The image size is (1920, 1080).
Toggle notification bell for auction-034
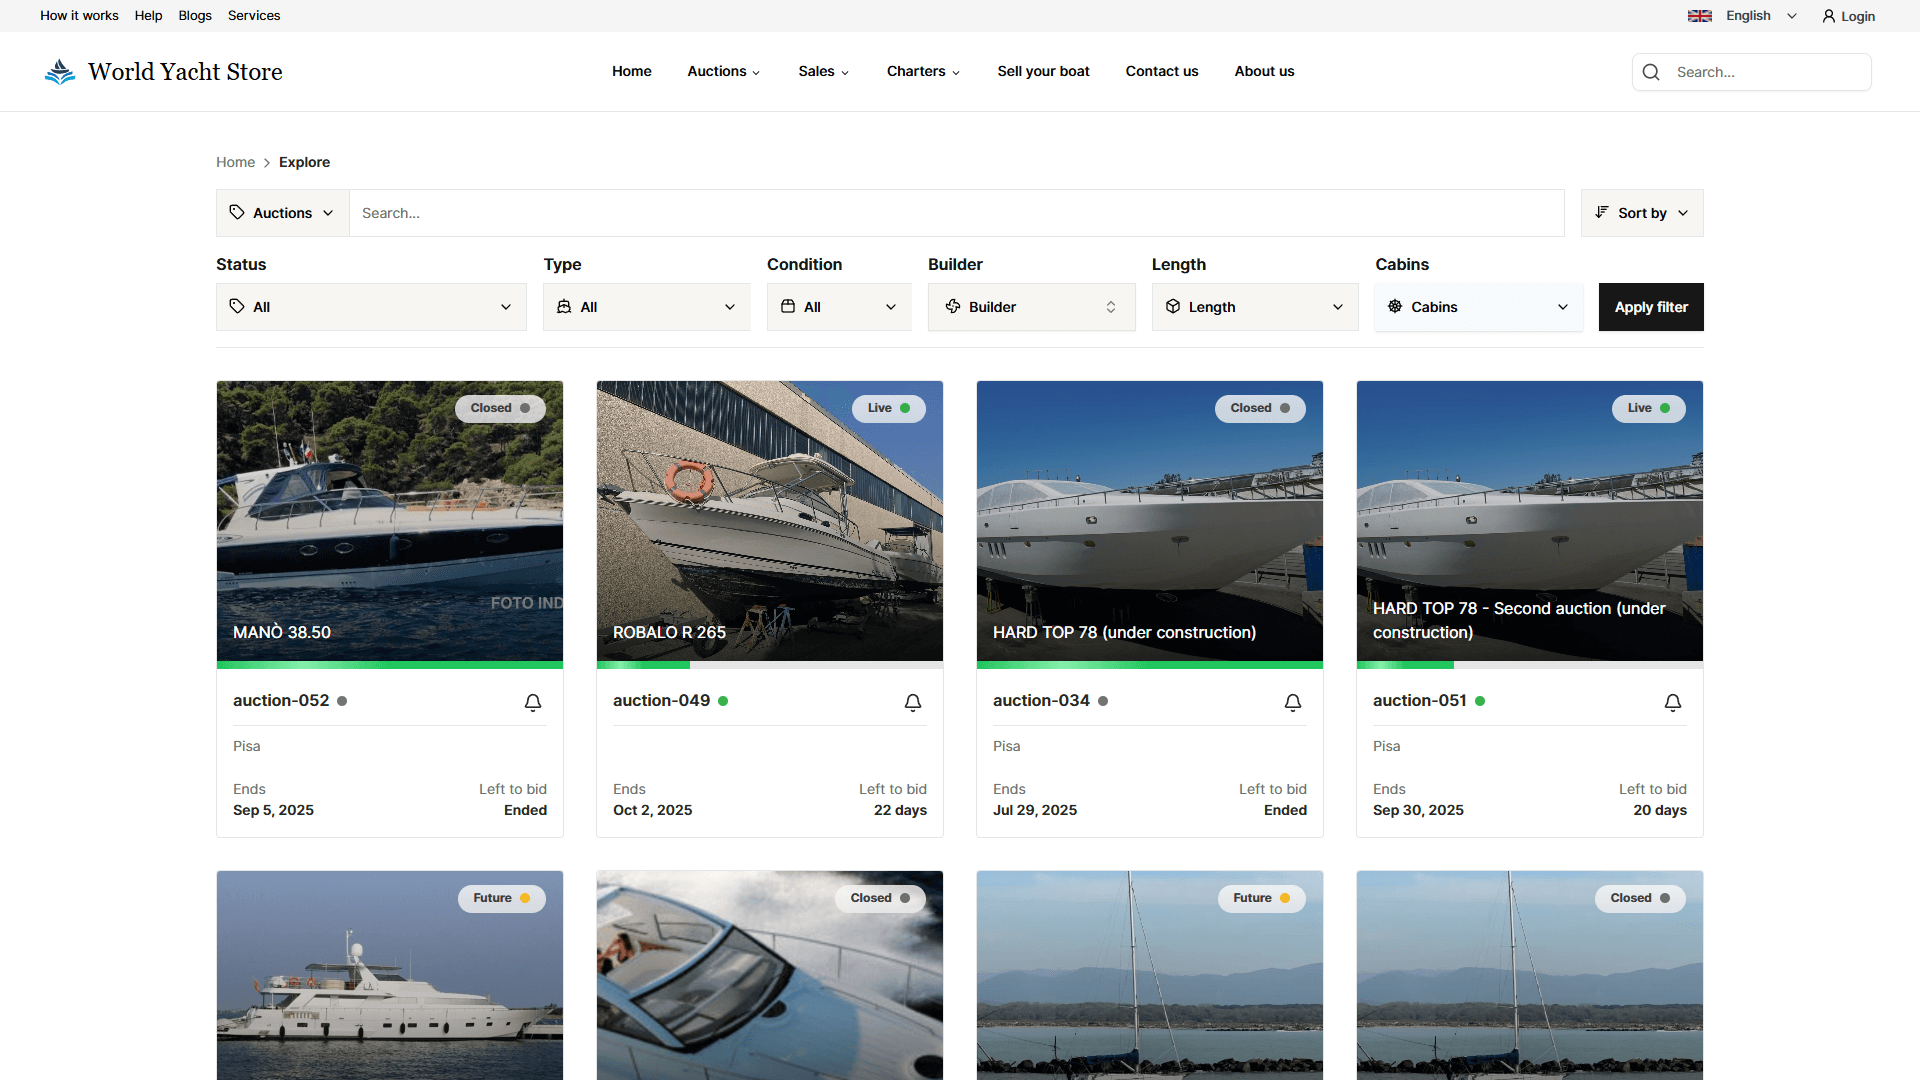[1293, 703]
